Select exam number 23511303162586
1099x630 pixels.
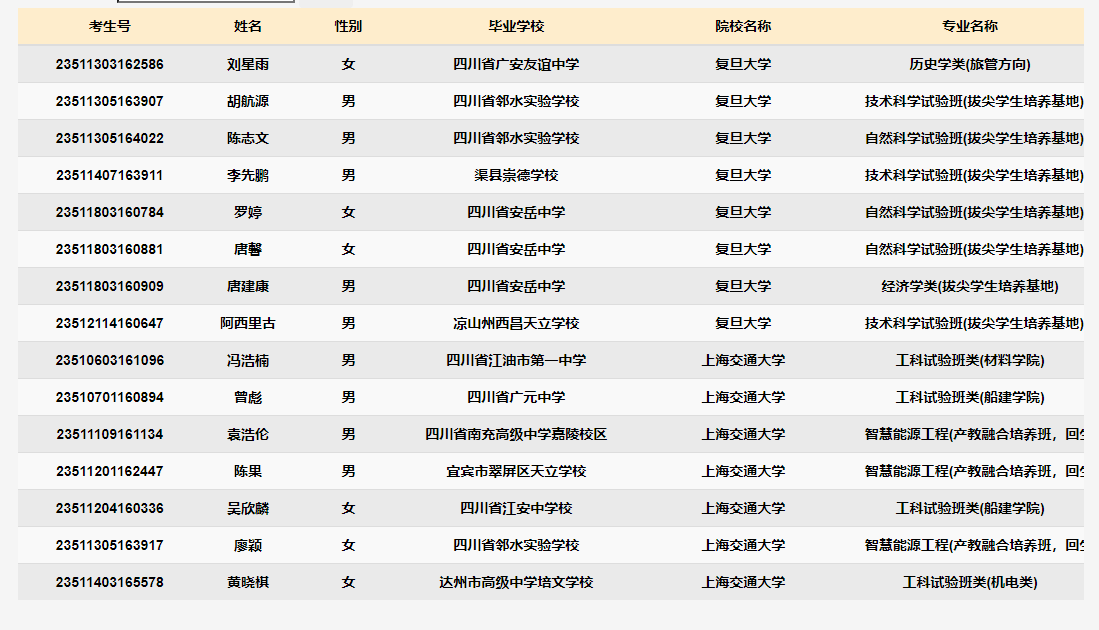click(109, 64)
